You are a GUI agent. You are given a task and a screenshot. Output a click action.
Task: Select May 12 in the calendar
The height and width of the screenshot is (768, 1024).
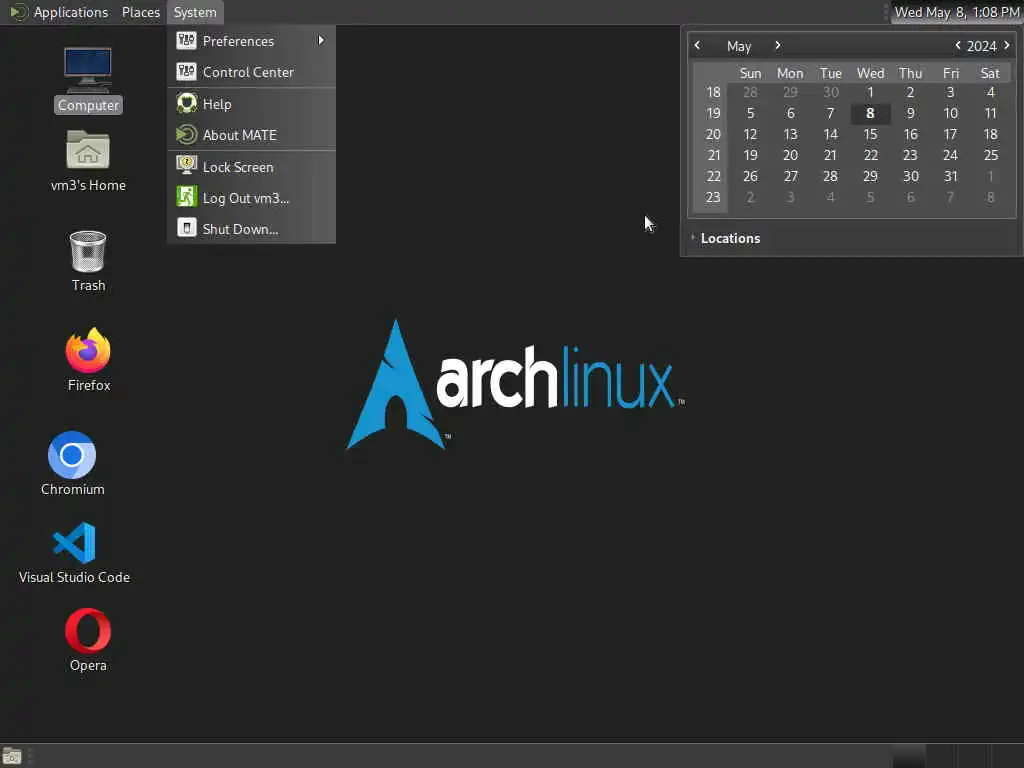(750, 134)
